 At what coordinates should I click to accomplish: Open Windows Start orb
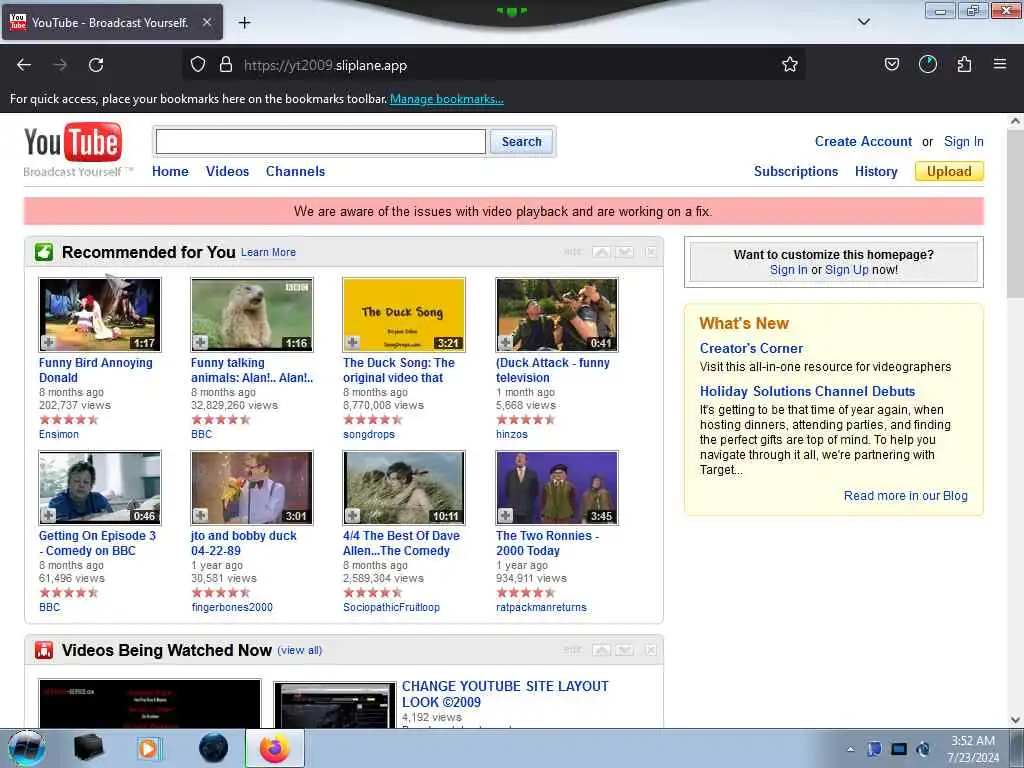(x=27, y=748)
